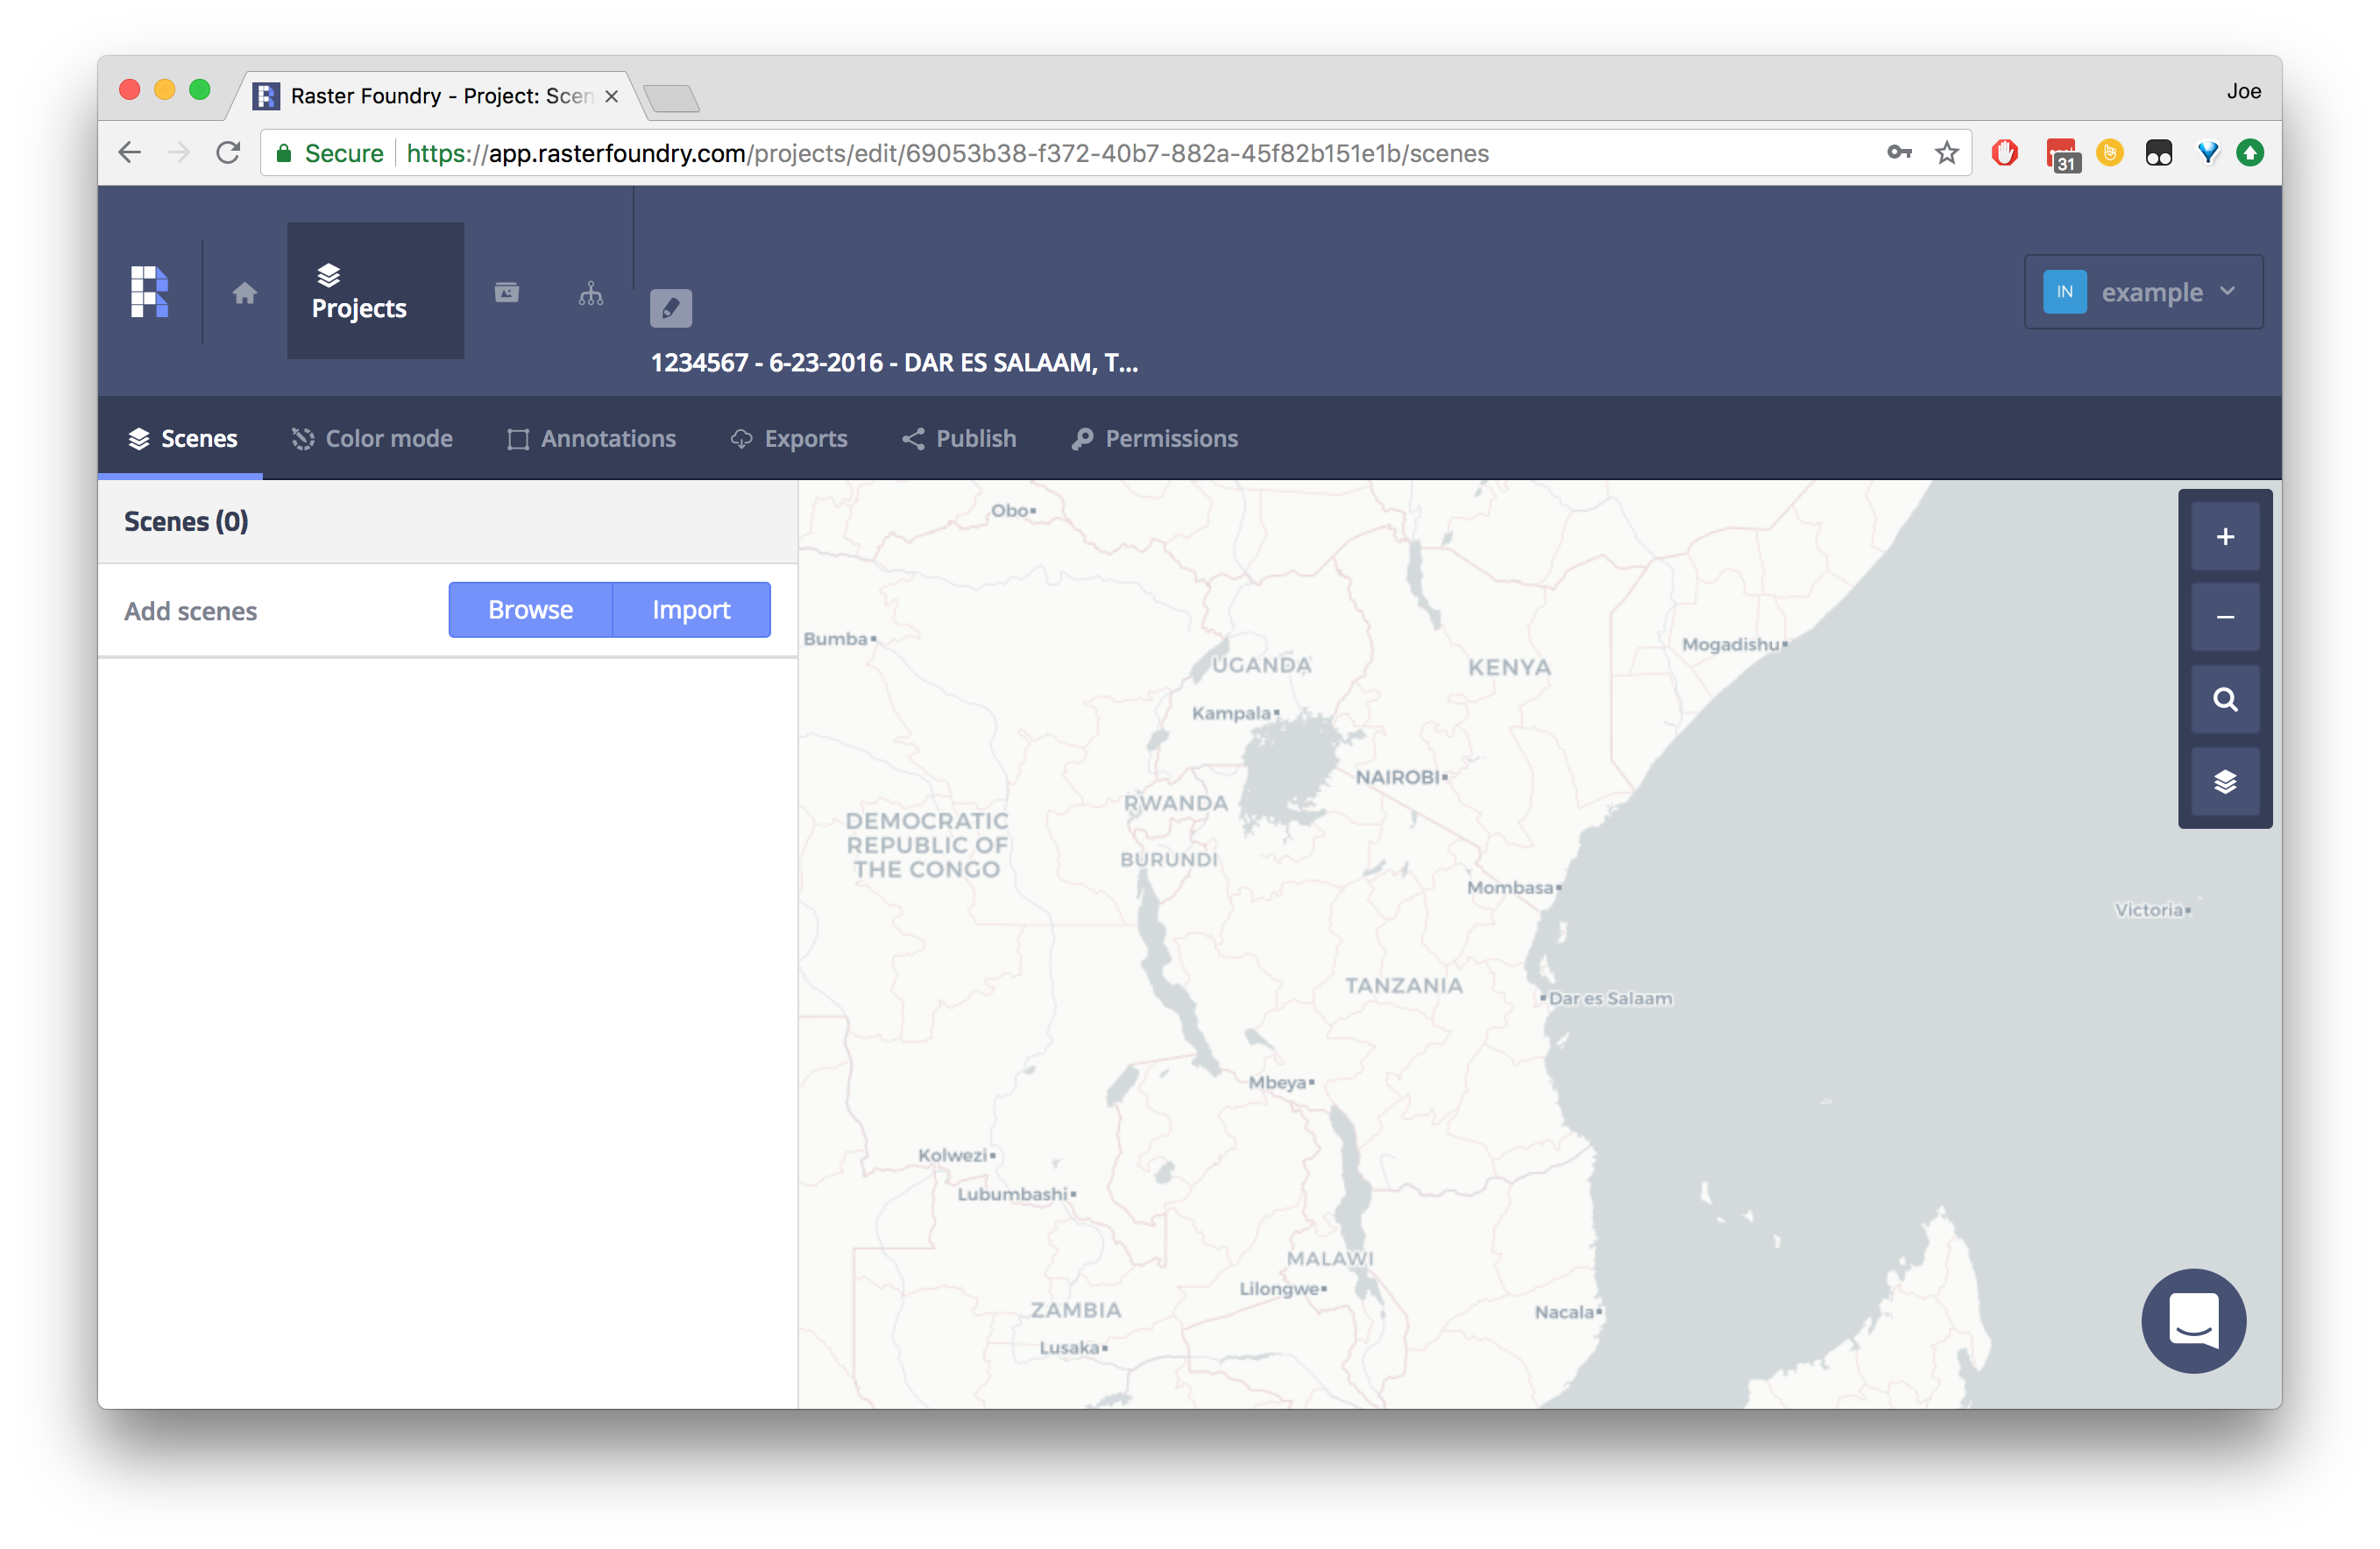Open the Annotations tab
Screen dimensions: 2380x1549
click(x=591, y=438)
